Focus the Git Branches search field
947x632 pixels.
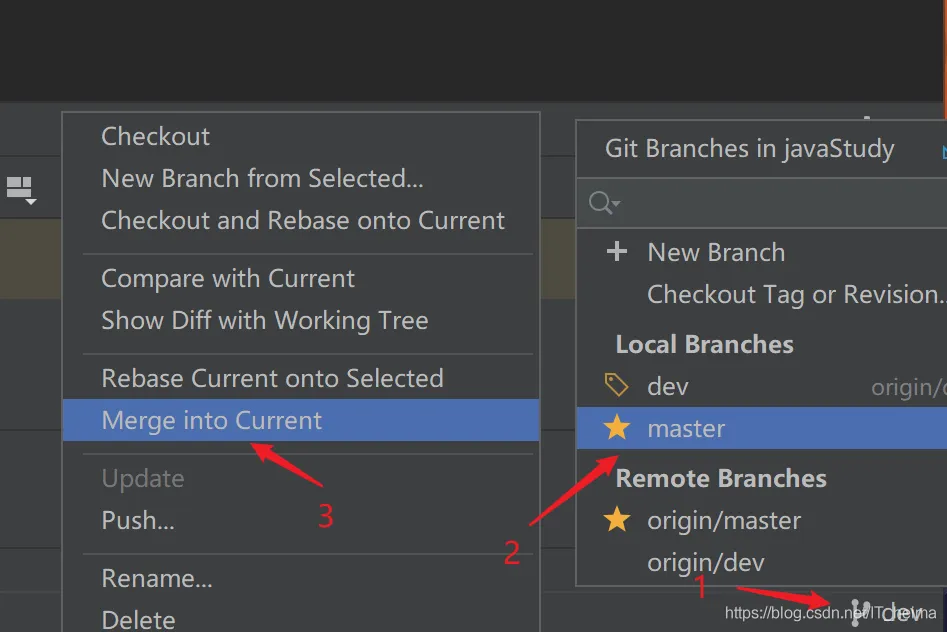pyautogui.click(x=780, y=204)
